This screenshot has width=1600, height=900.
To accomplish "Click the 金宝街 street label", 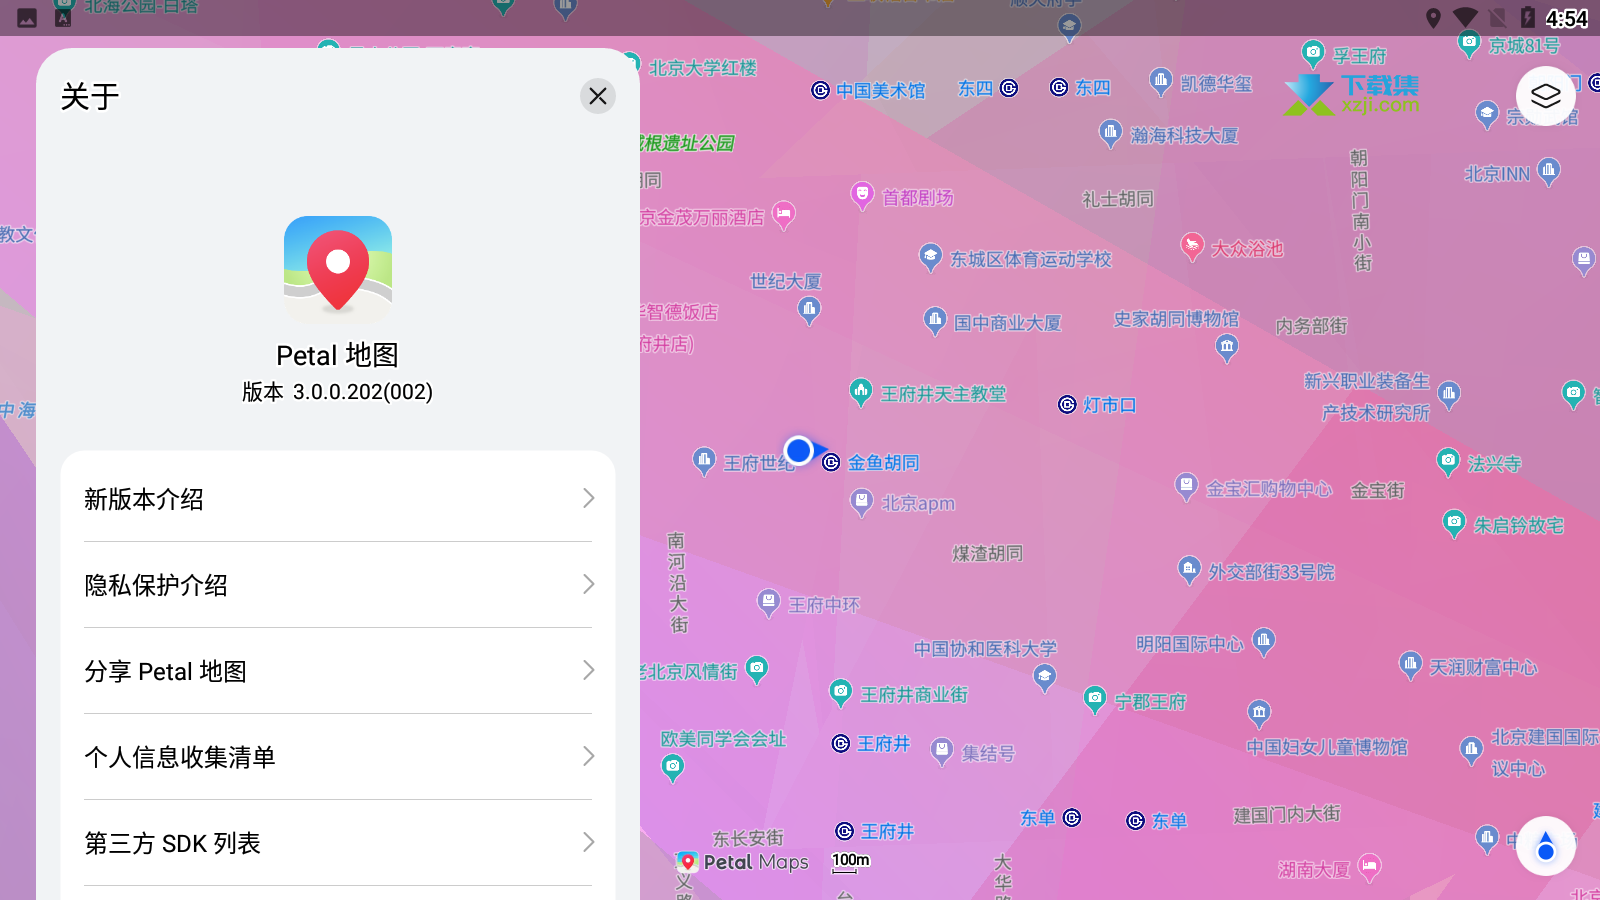I will pyautogui.click(x=1378, y=490).
